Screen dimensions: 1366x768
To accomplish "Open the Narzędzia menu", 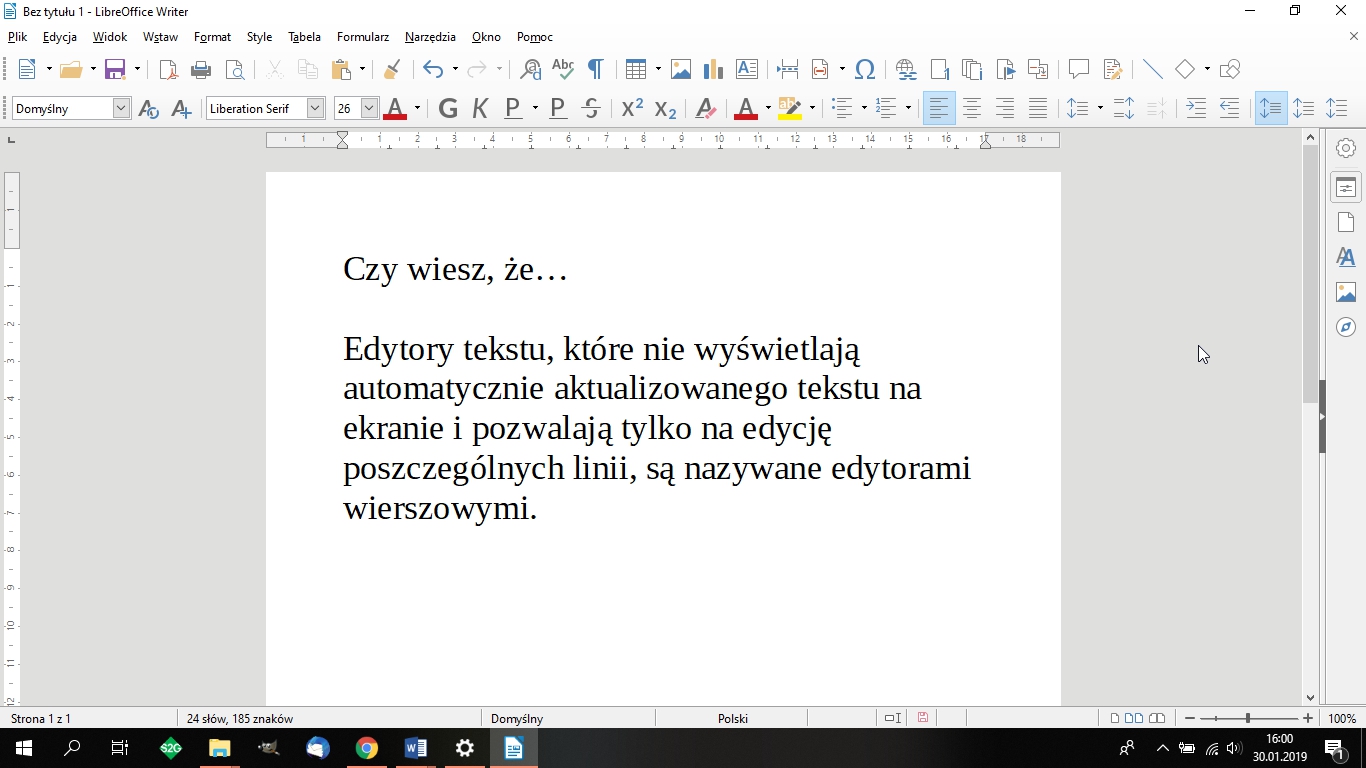I will (429, 37).
